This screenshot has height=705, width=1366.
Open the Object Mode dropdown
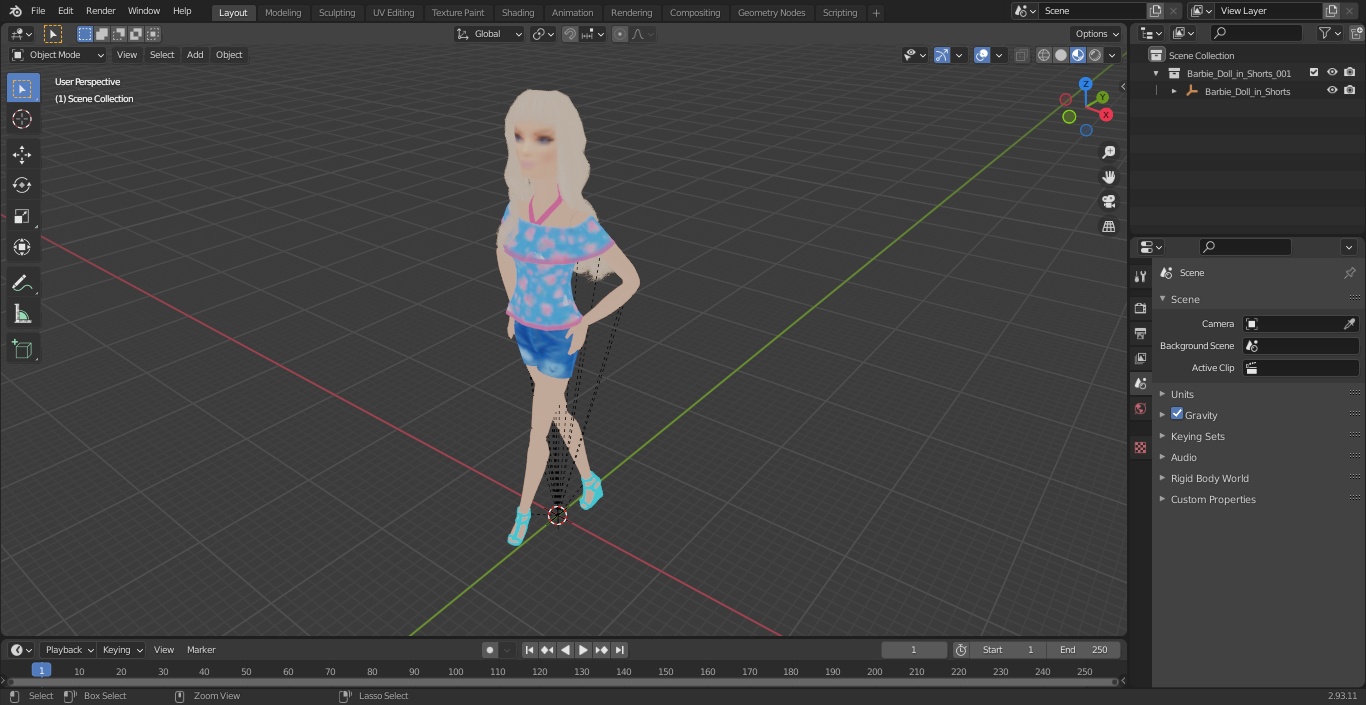(58, 55)
